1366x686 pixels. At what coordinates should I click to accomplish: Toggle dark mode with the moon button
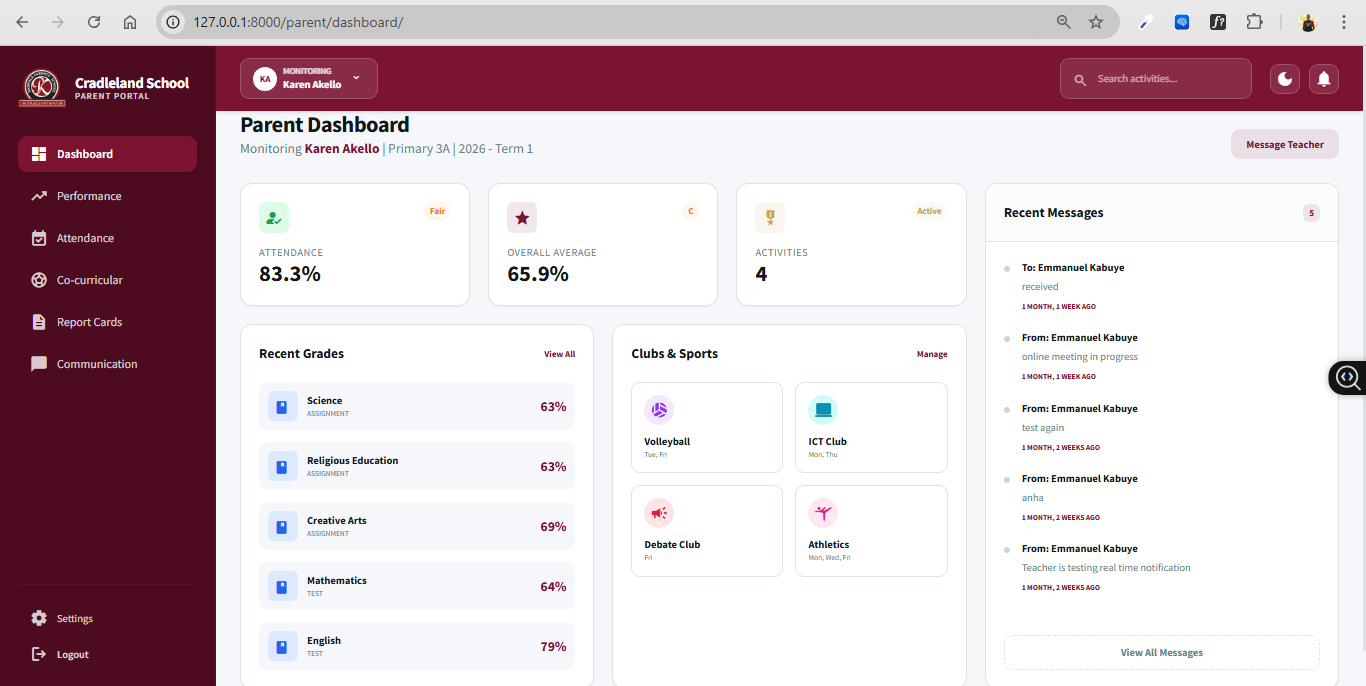[1284, 78]
